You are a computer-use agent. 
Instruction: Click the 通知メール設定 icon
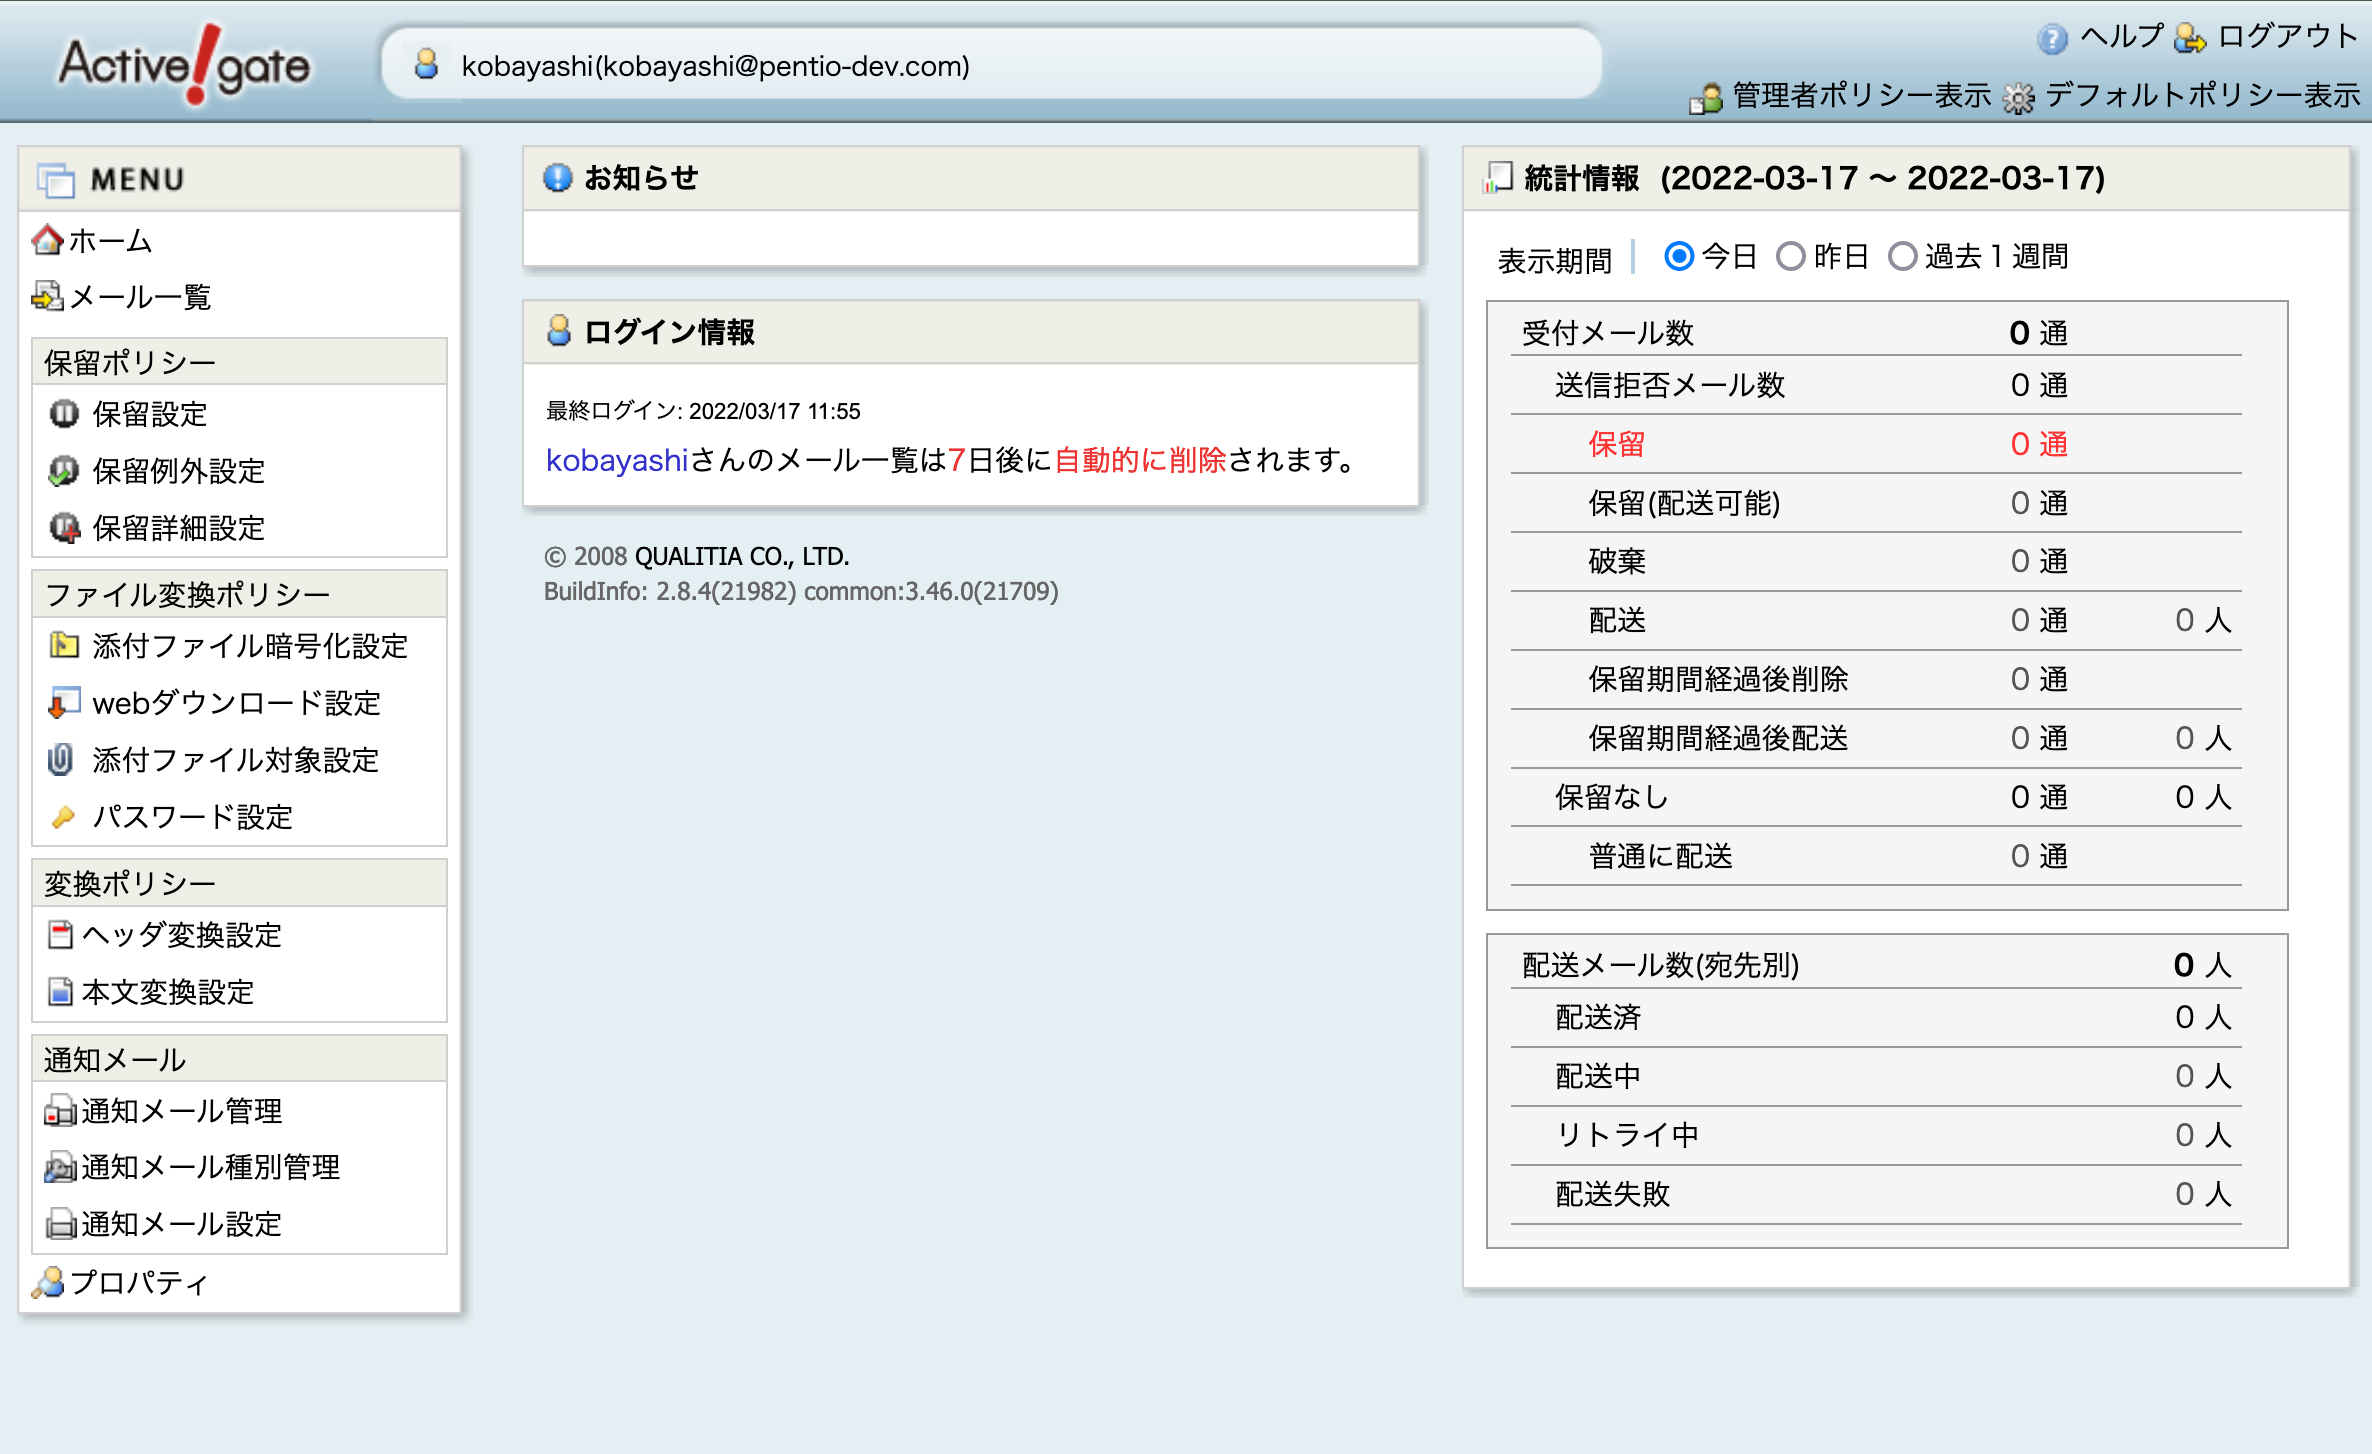[x=61, y=1223]
